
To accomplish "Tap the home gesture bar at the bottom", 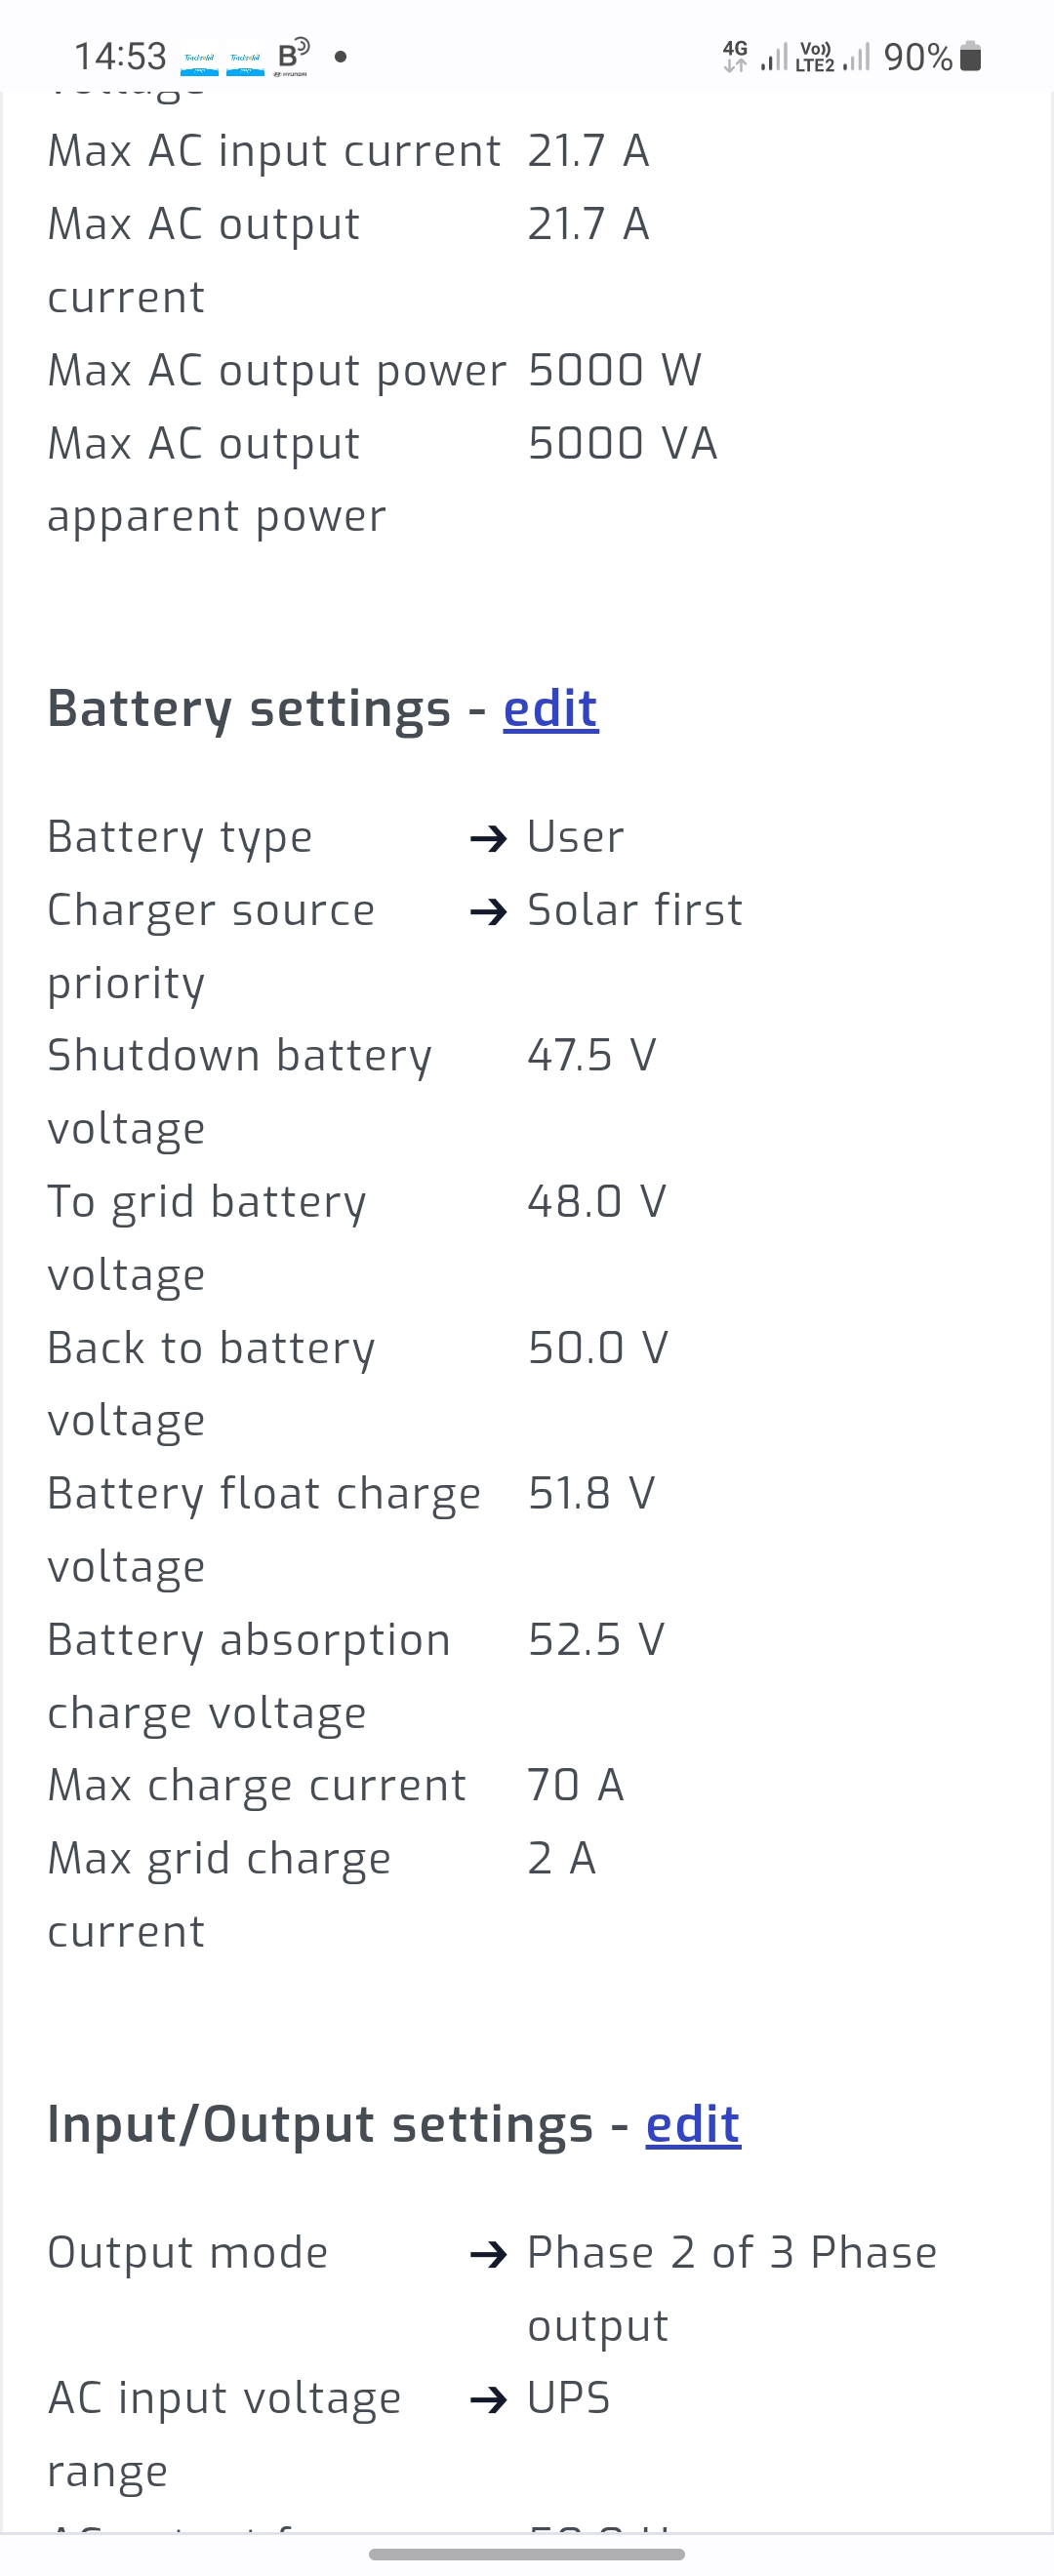I will tap(526, 2554).
